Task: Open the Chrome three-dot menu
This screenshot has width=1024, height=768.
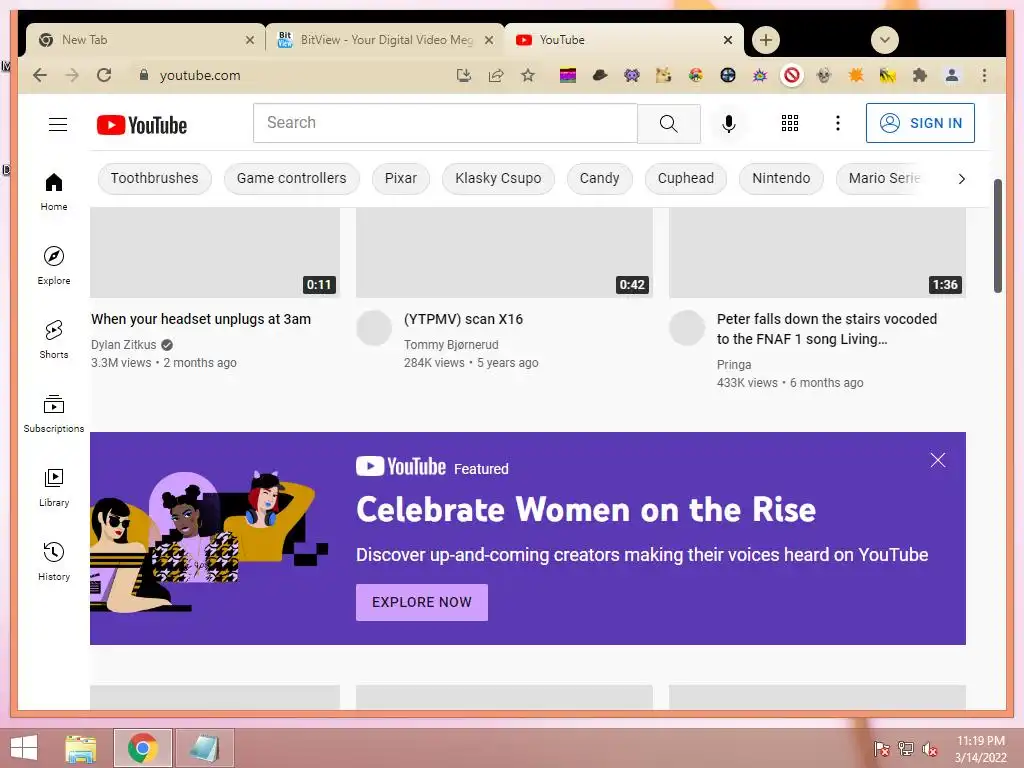Action: pyautogui.click(x=984, y=75)
